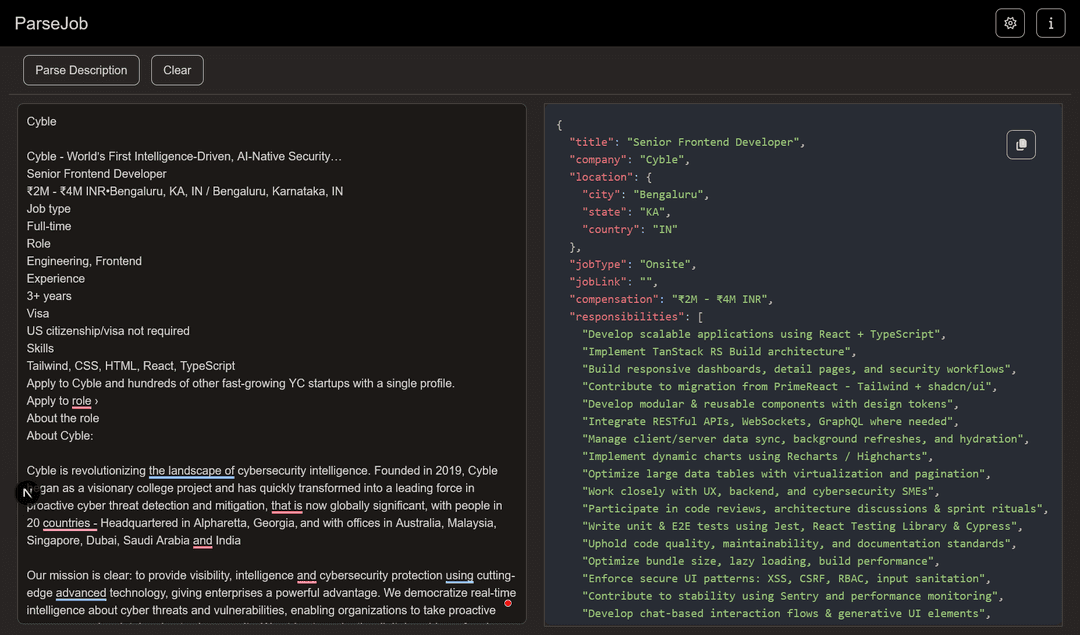Open the info icon button
This screenshot has height=635, width=1080.
(x=1050, y=23)
